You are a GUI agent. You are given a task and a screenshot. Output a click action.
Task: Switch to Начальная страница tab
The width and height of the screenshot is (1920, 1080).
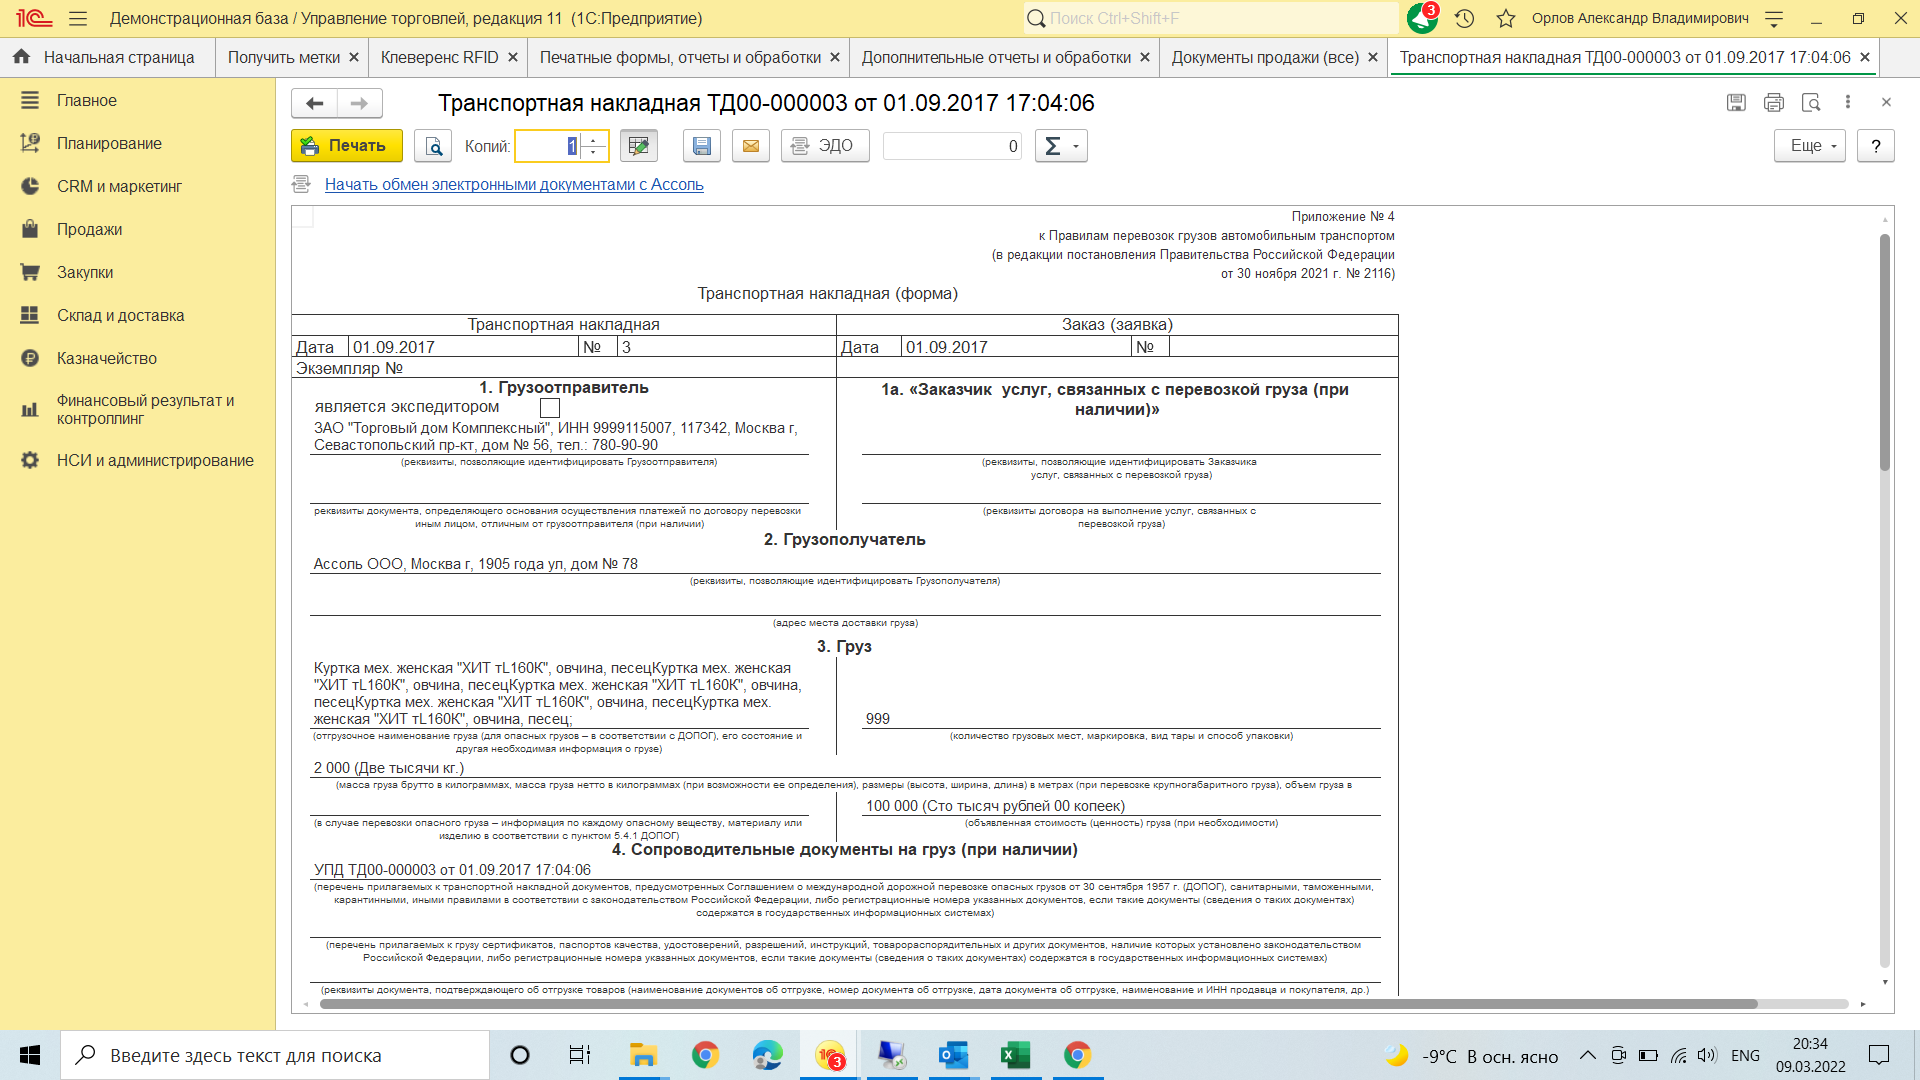[x=106, y=57]
